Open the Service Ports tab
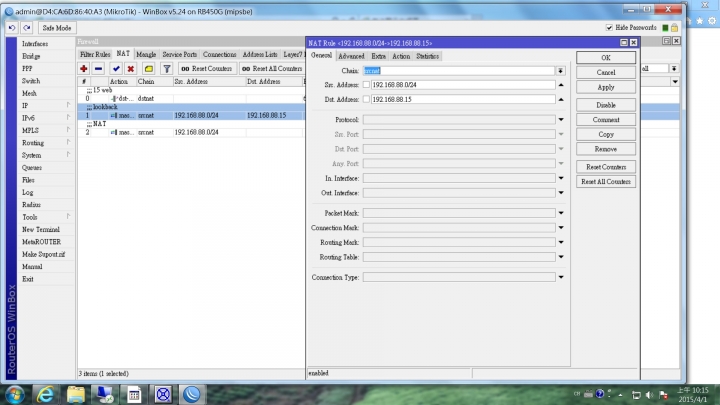Screen dimensions: 720x405 click(x=180, y=54)
